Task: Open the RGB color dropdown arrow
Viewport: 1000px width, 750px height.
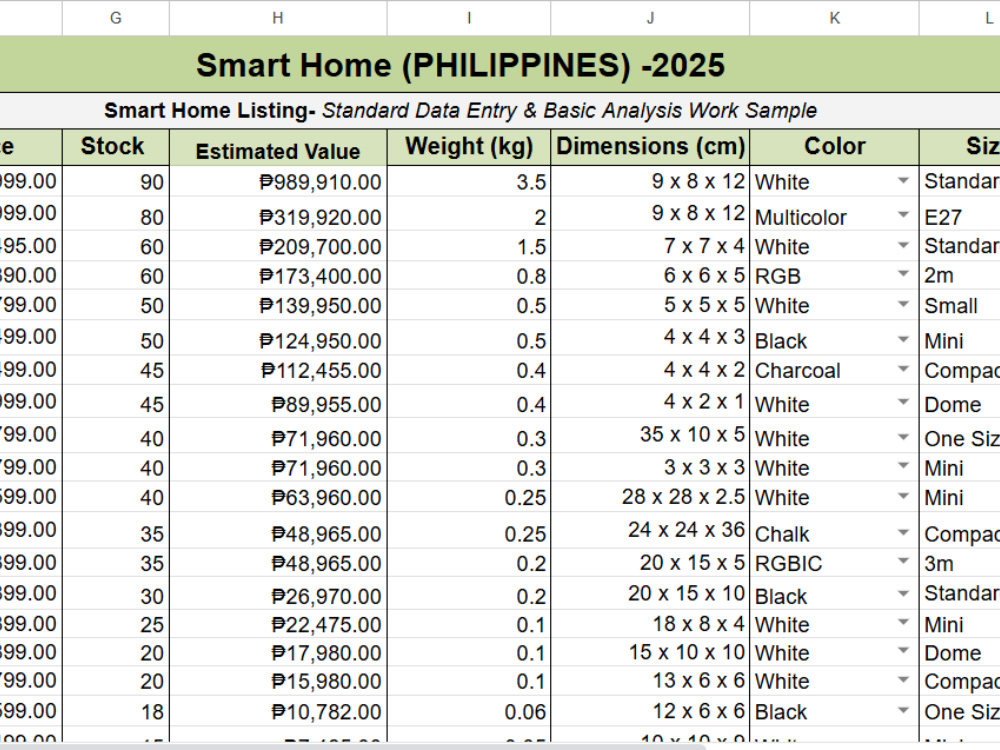Action: [903, 274]
